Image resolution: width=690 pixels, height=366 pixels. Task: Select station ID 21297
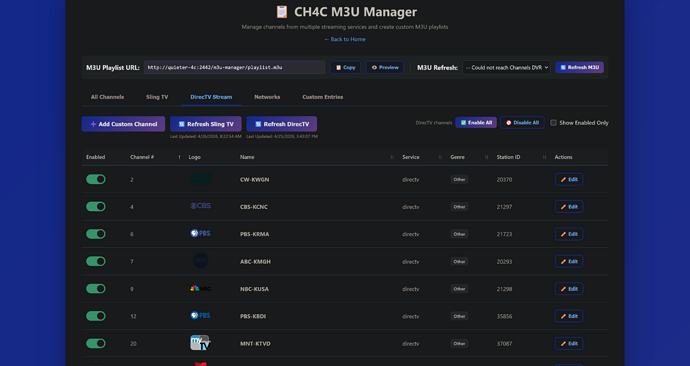[x=504, y=207]
